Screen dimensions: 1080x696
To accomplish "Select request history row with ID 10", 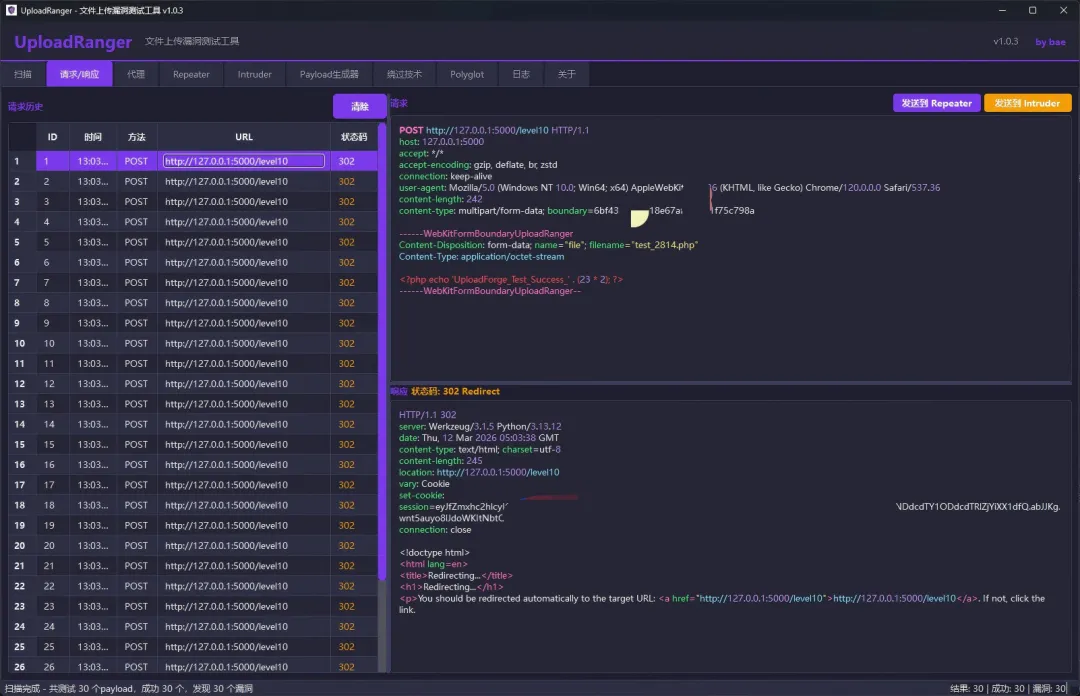I will [193, 343].
